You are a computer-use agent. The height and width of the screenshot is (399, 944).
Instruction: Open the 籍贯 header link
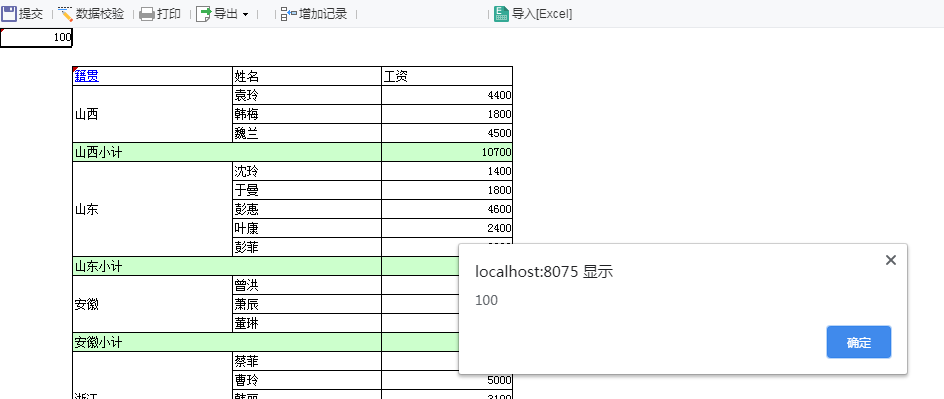click(87, 76)
